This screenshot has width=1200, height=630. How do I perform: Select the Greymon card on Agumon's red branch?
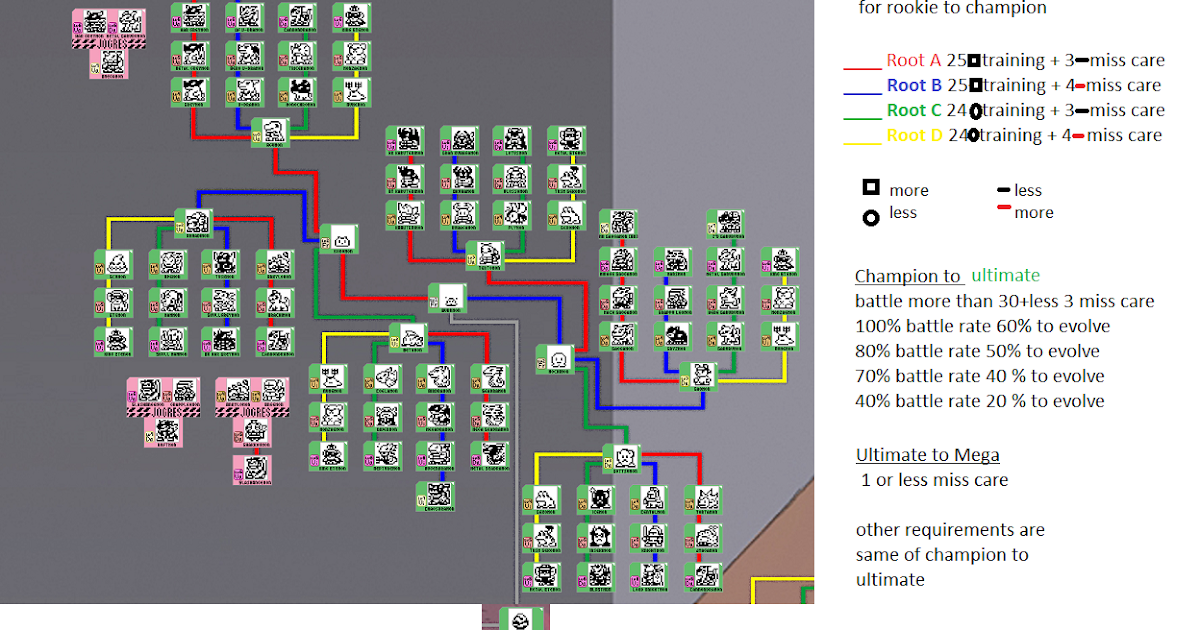click(x=190, y=91)
